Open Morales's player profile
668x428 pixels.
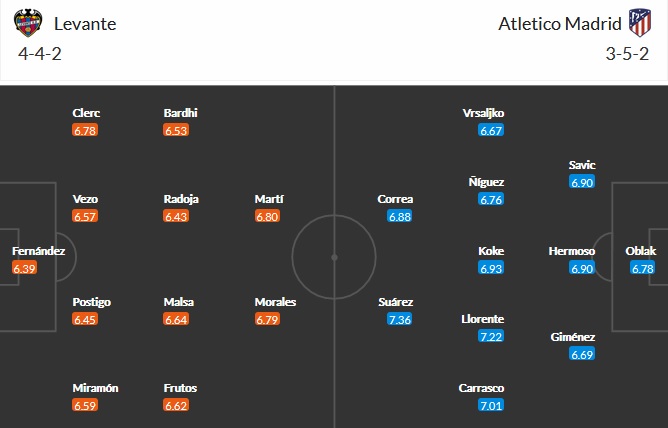pos(275,302)
